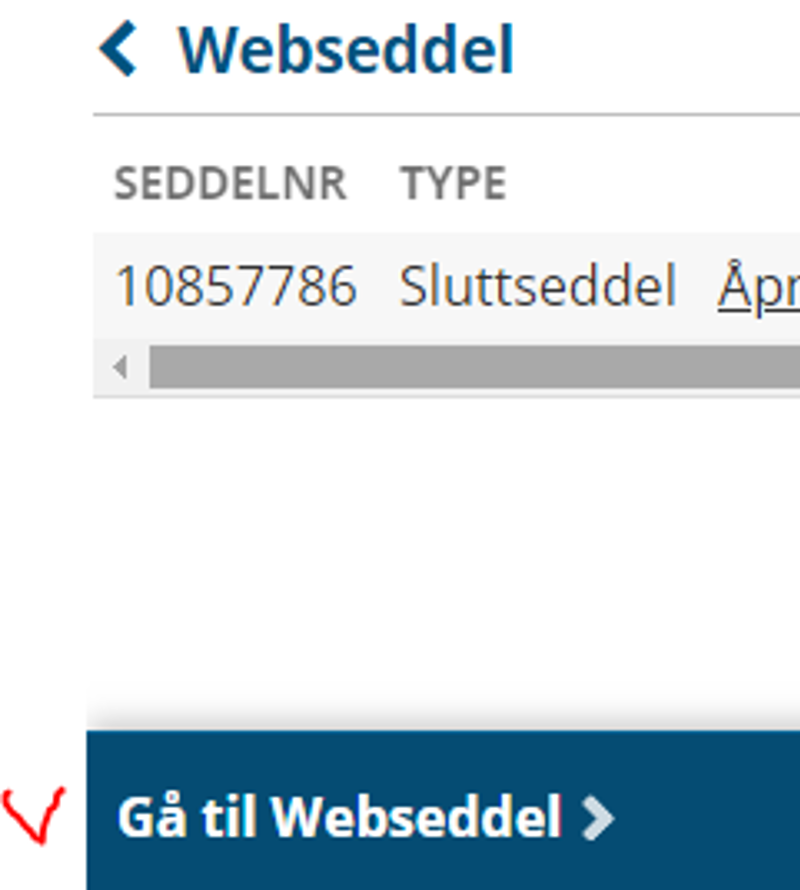Go back using the blue chevron arrow
This screenshot has width=800, height=890.
[x=118, y=49]
